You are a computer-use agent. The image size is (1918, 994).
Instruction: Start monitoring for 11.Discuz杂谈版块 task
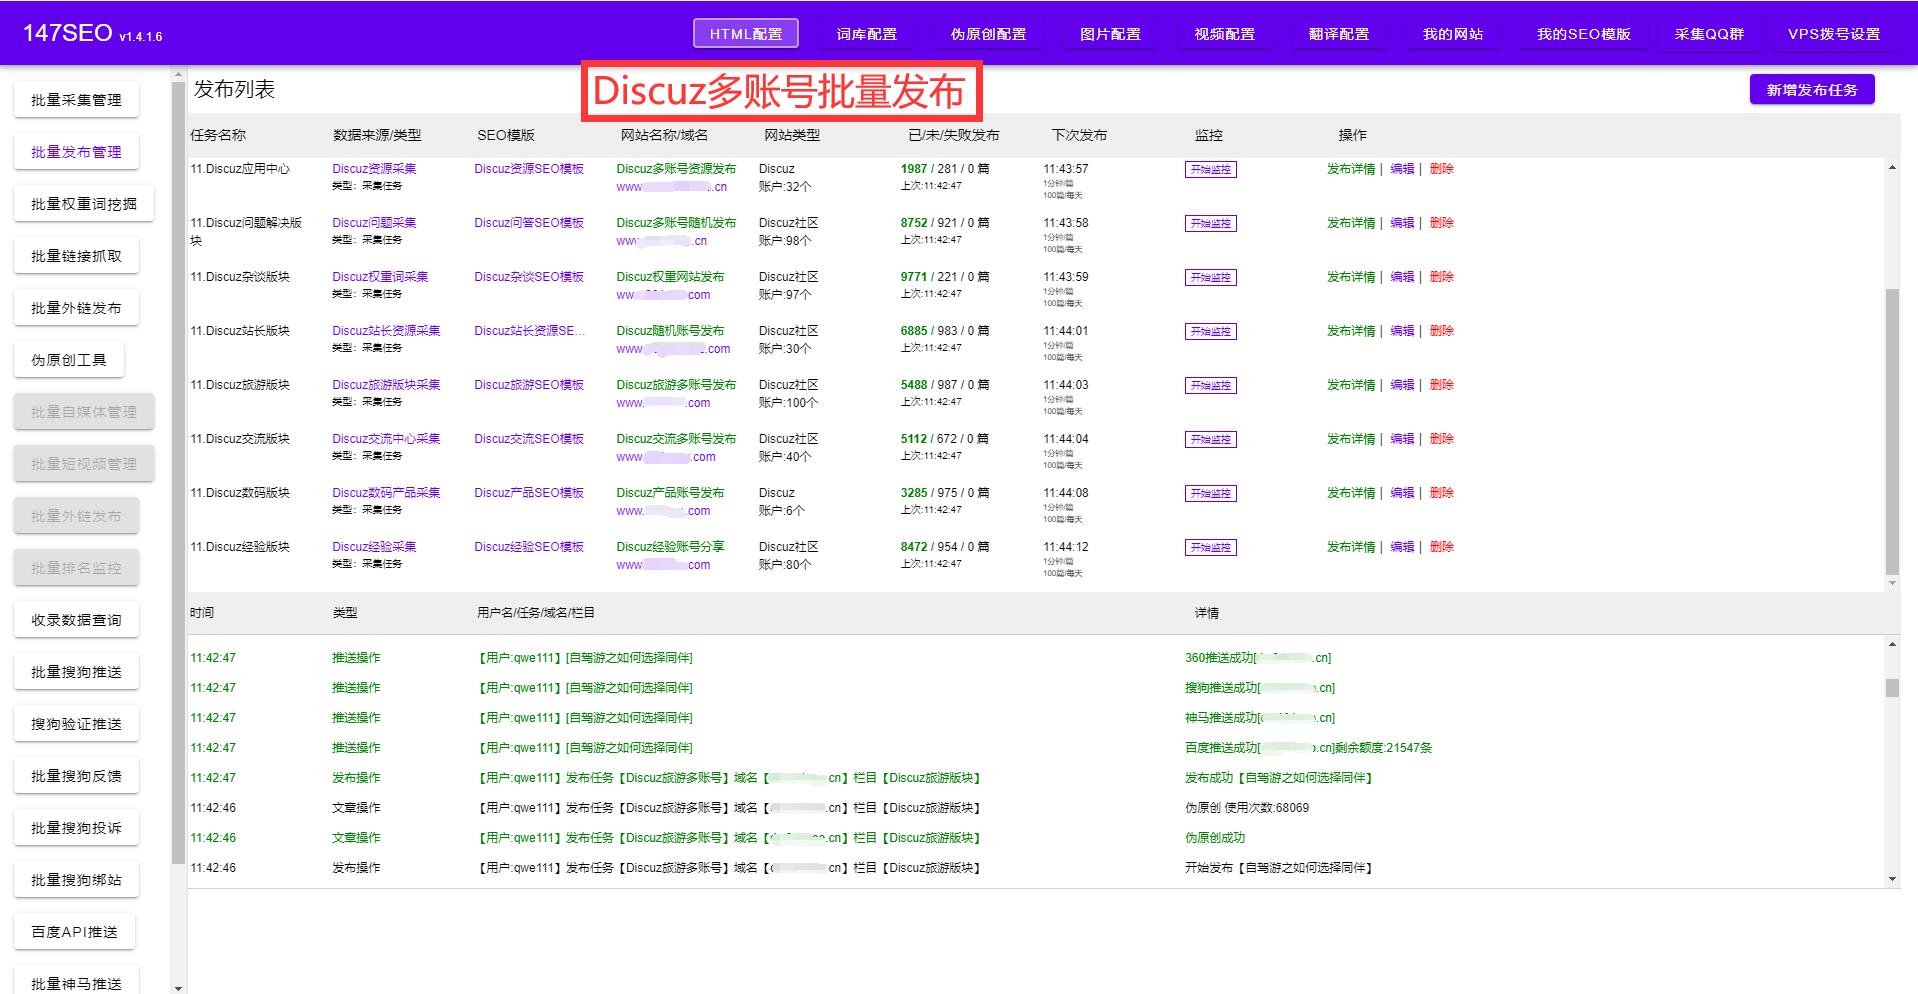(1210, 278)
